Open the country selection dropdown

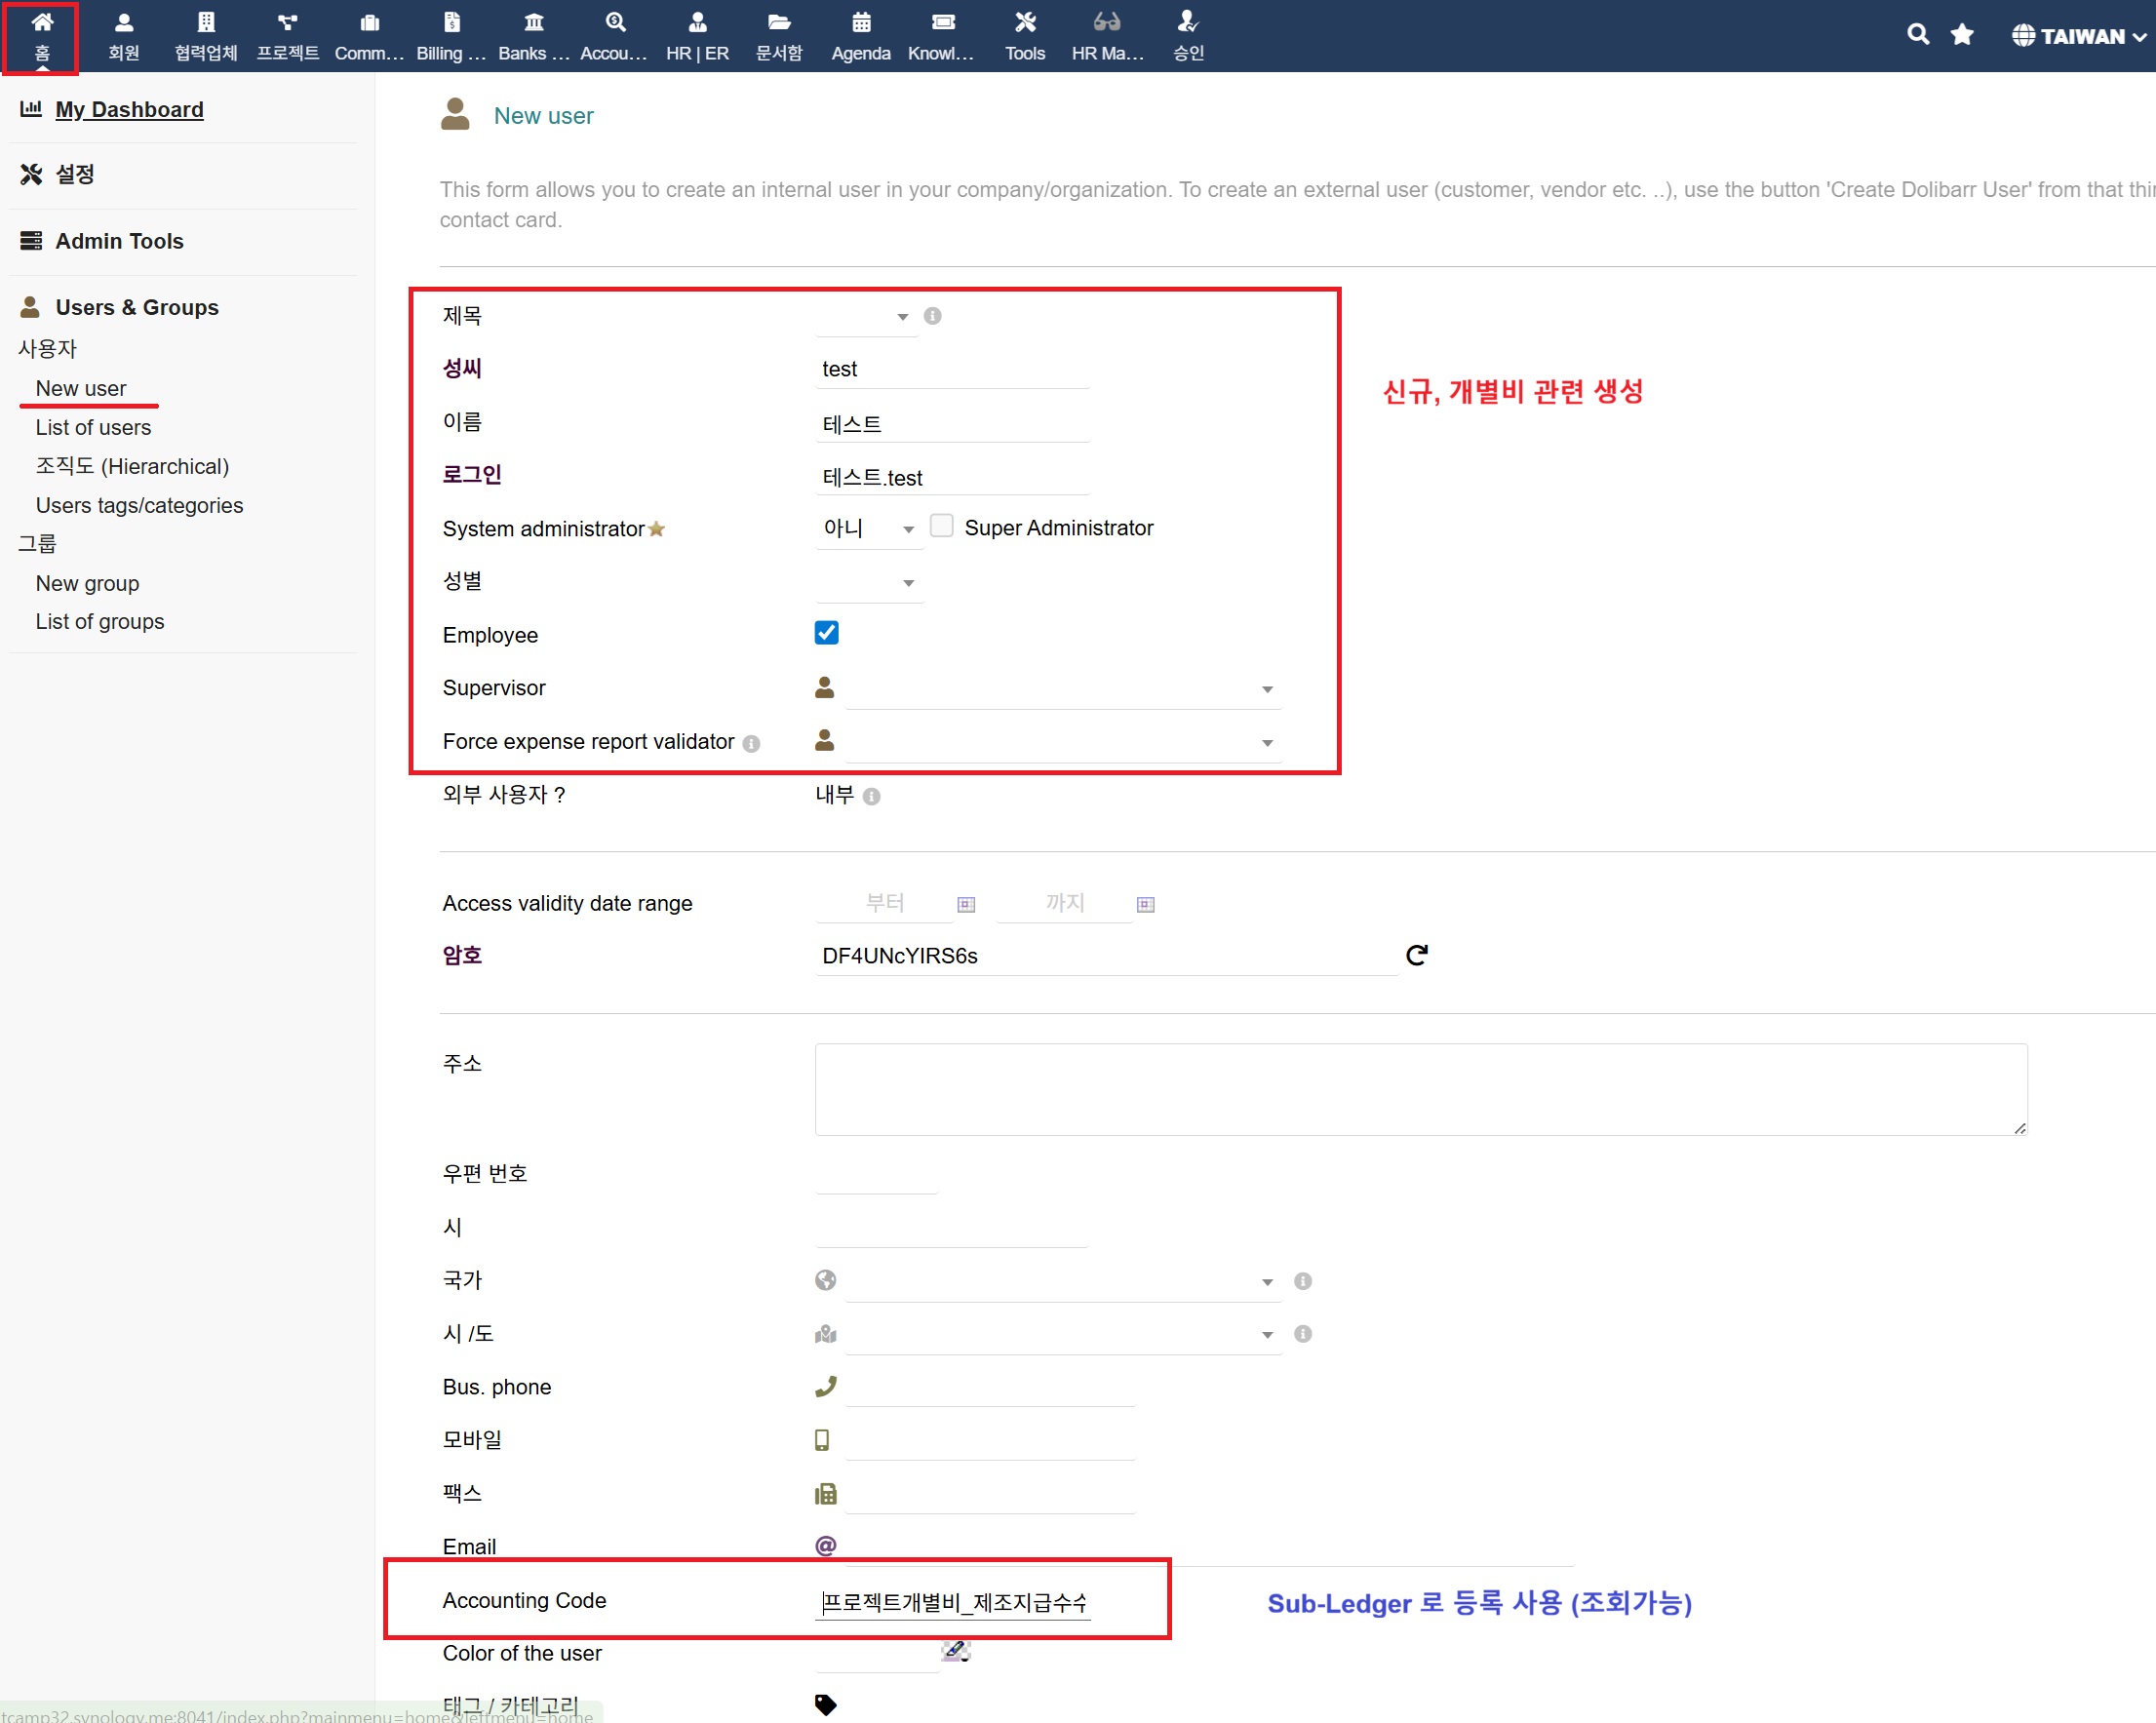click(x=1062, y=1281)
